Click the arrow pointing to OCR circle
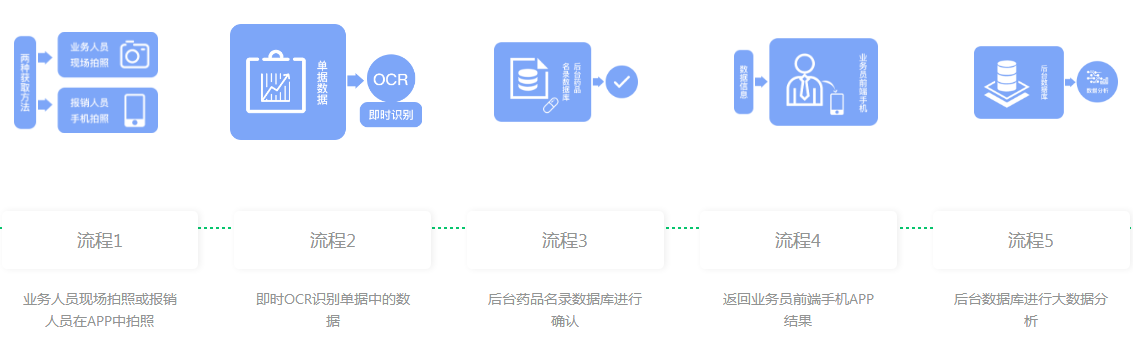This screenshot has height=360, width=1133. pos(355,81)
